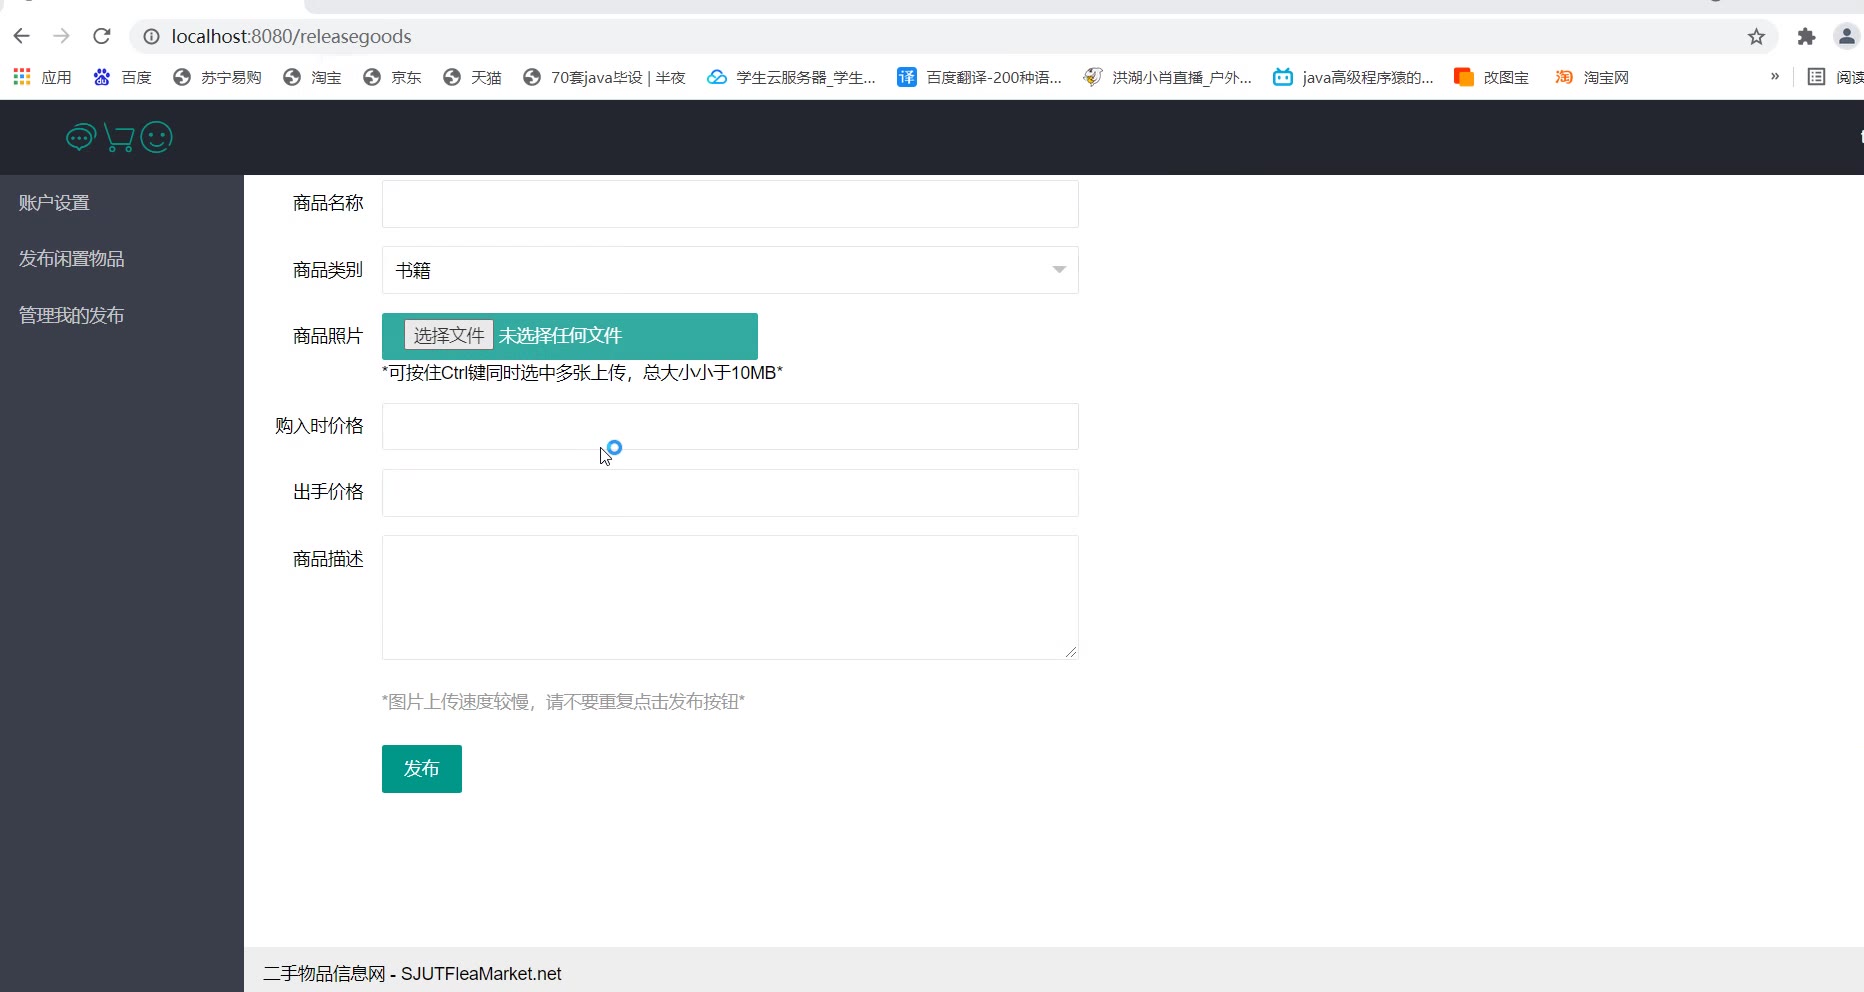Click the footer text 二手物品信息网 - SJUTFleaMarket.net
The width and height of the screenshot is (1864, 992).
click(x=412, y=974)
